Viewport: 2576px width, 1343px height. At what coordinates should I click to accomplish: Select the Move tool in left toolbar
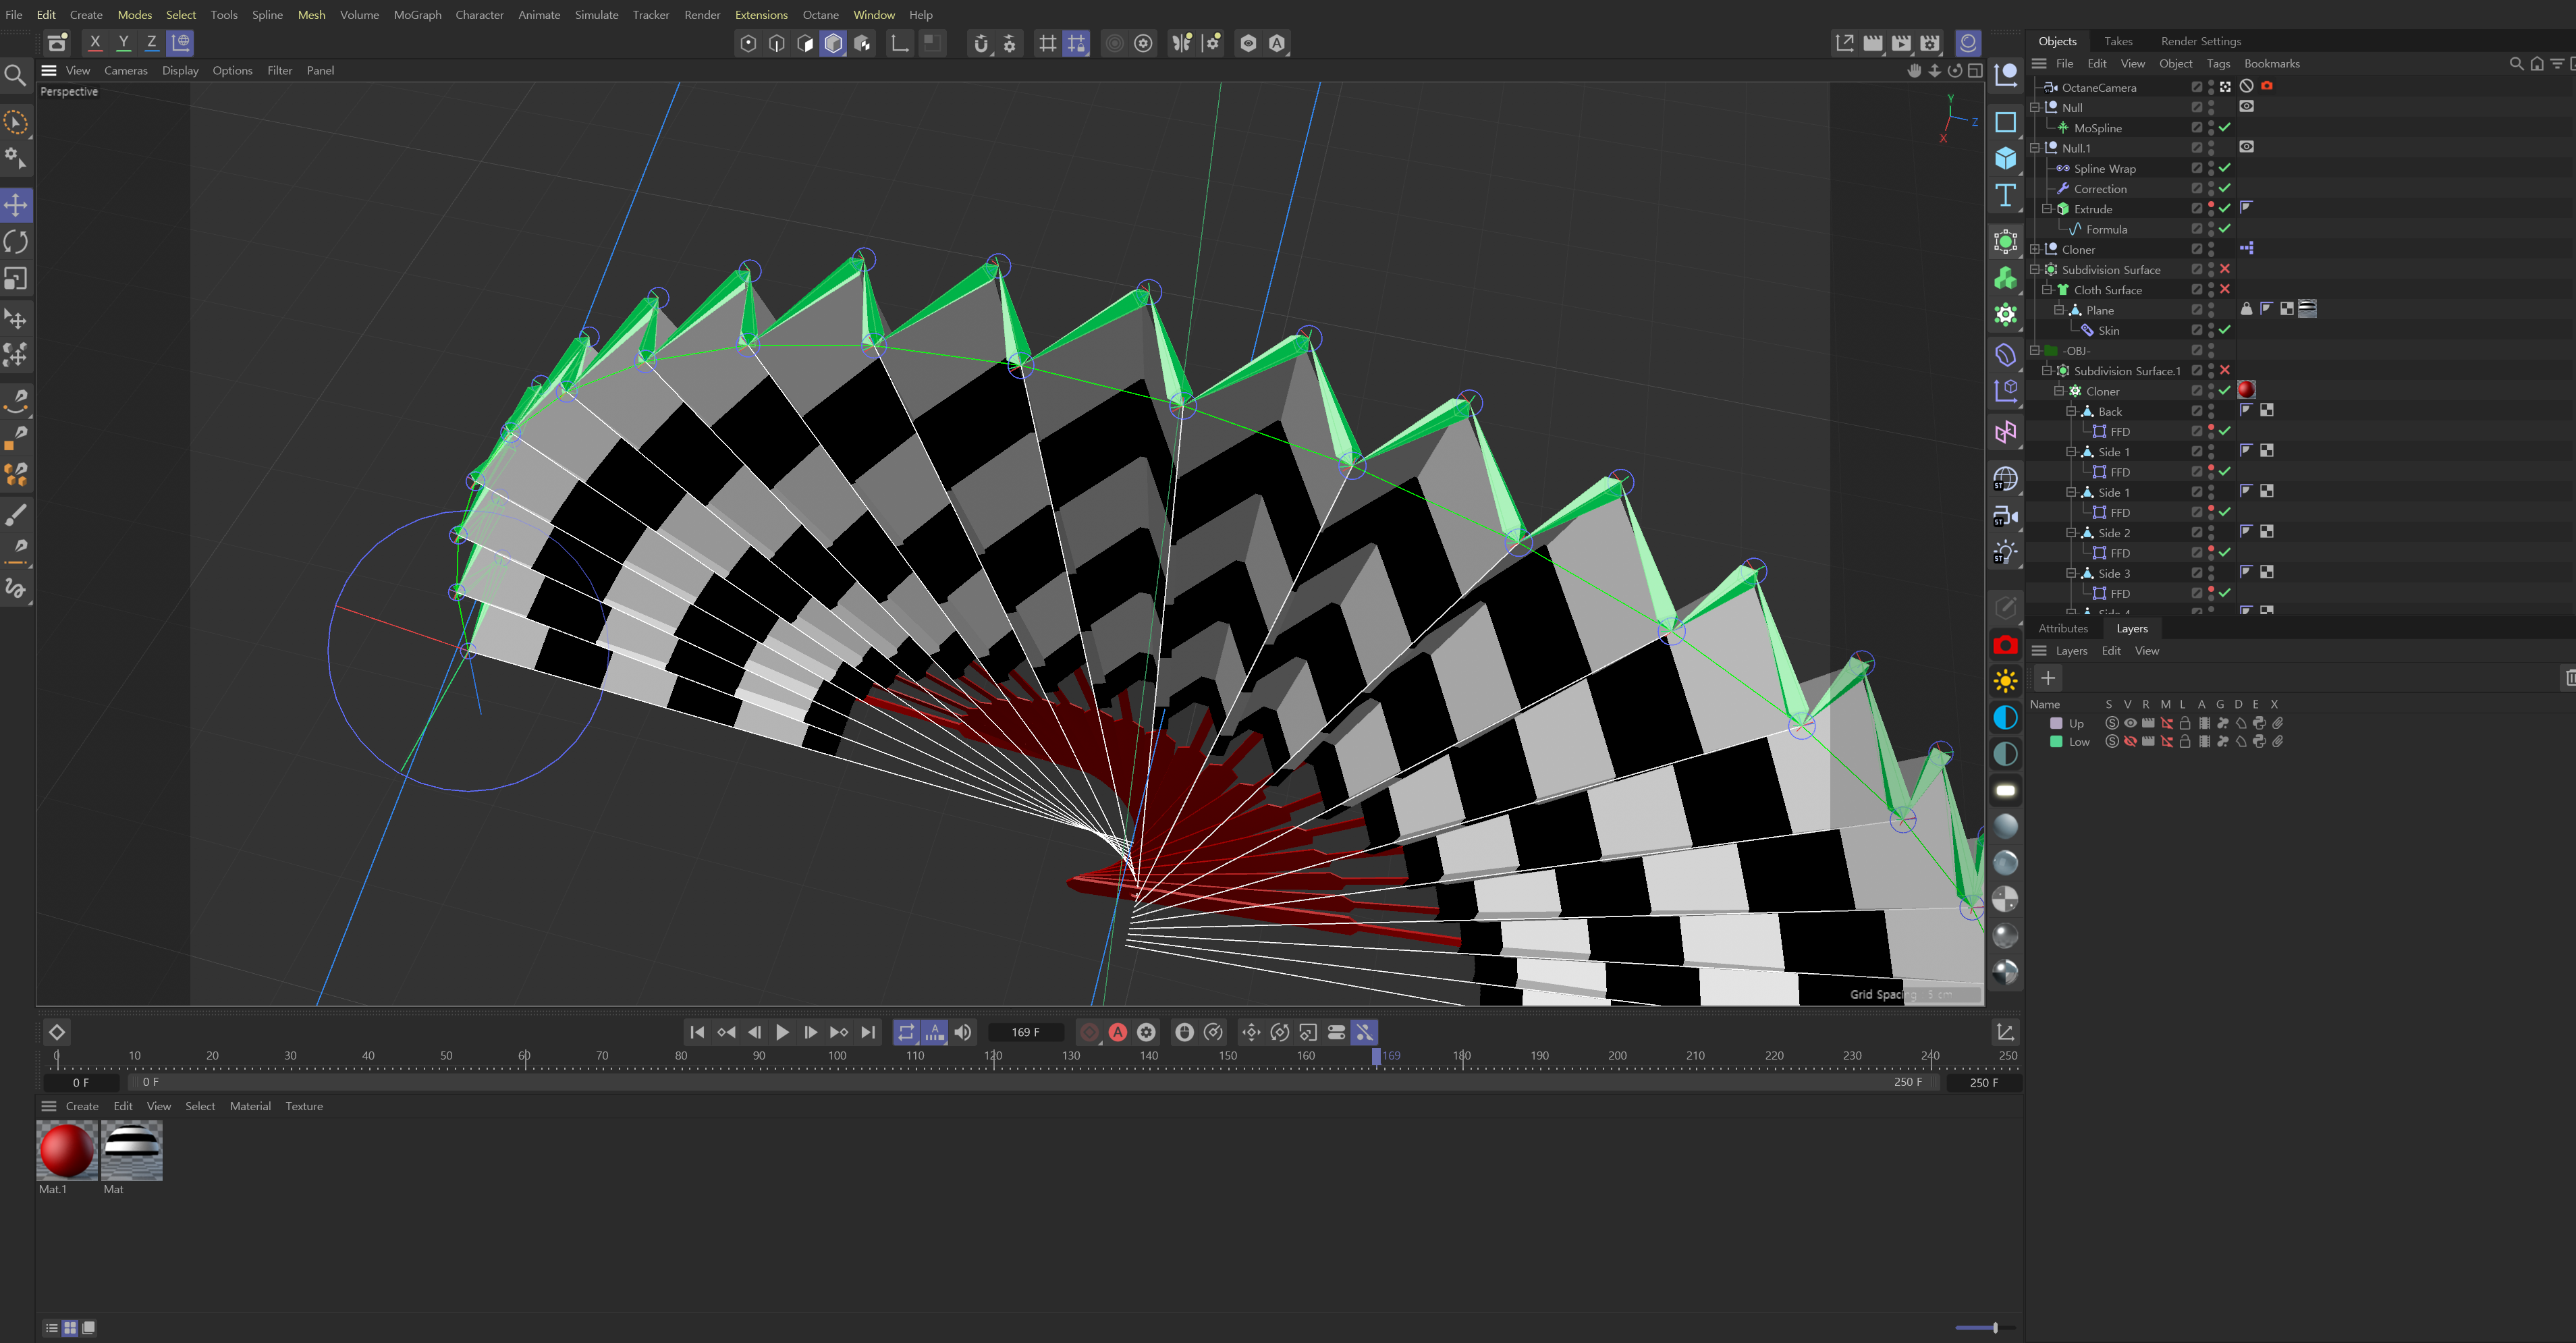point(16,206)
